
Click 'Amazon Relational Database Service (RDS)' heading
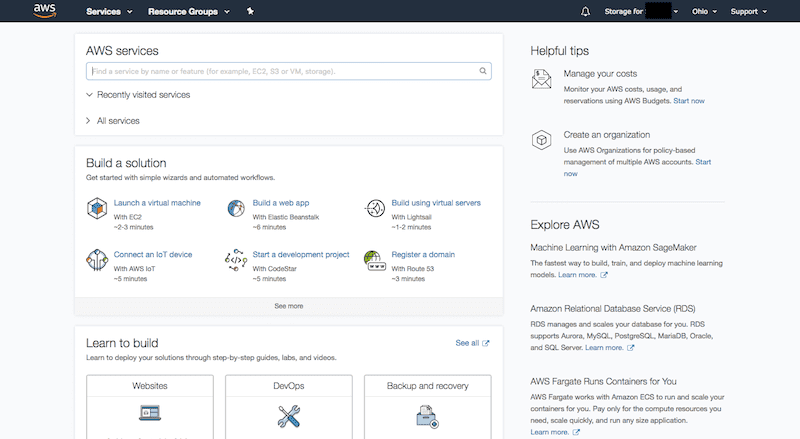click(613, 309)
